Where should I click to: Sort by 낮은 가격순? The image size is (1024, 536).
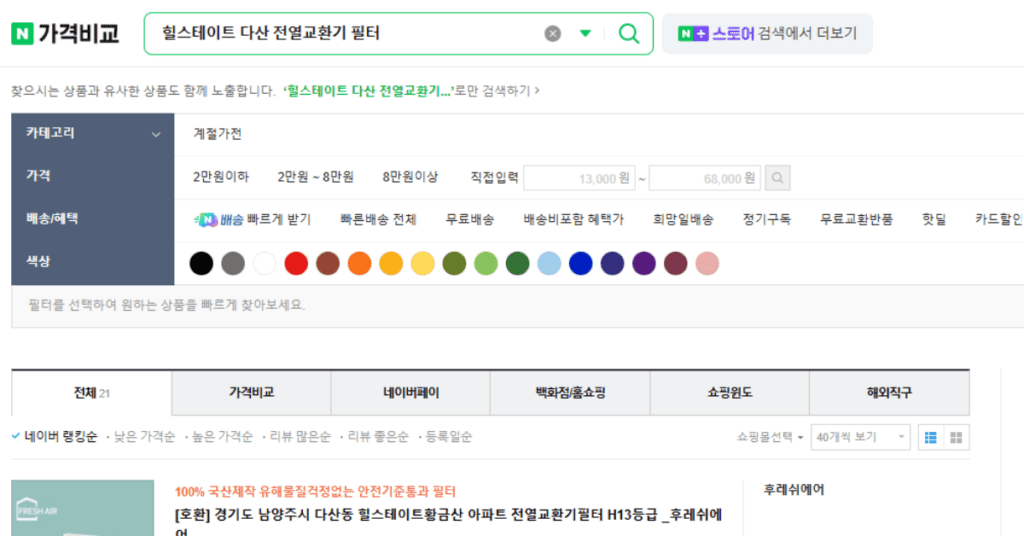144,437
